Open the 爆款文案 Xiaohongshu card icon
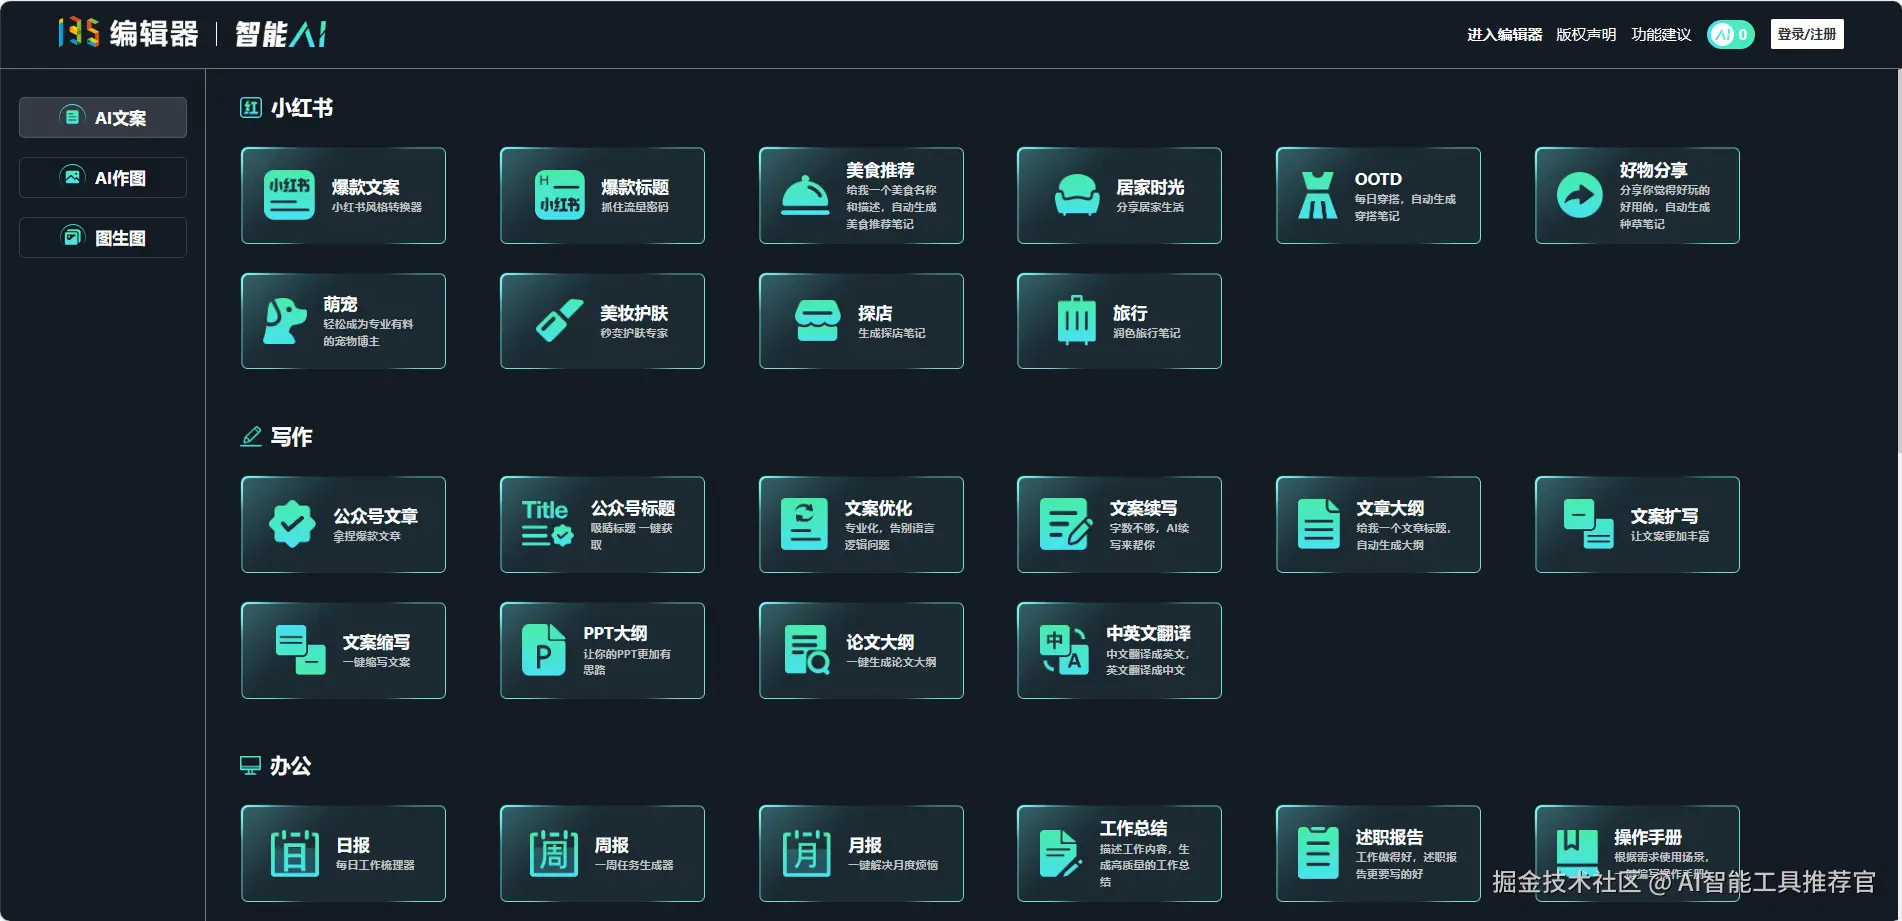 [289, 195]
